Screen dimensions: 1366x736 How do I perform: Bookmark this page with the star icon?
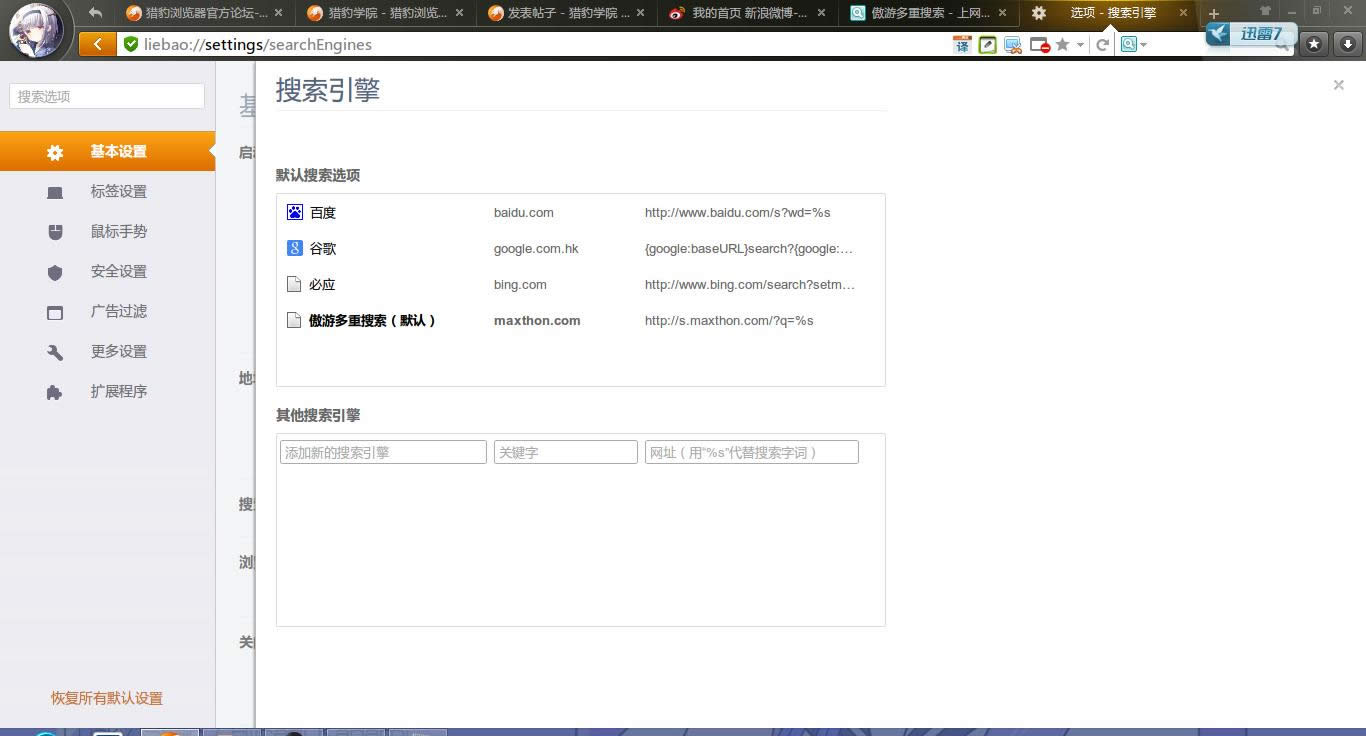(1062, 45)
